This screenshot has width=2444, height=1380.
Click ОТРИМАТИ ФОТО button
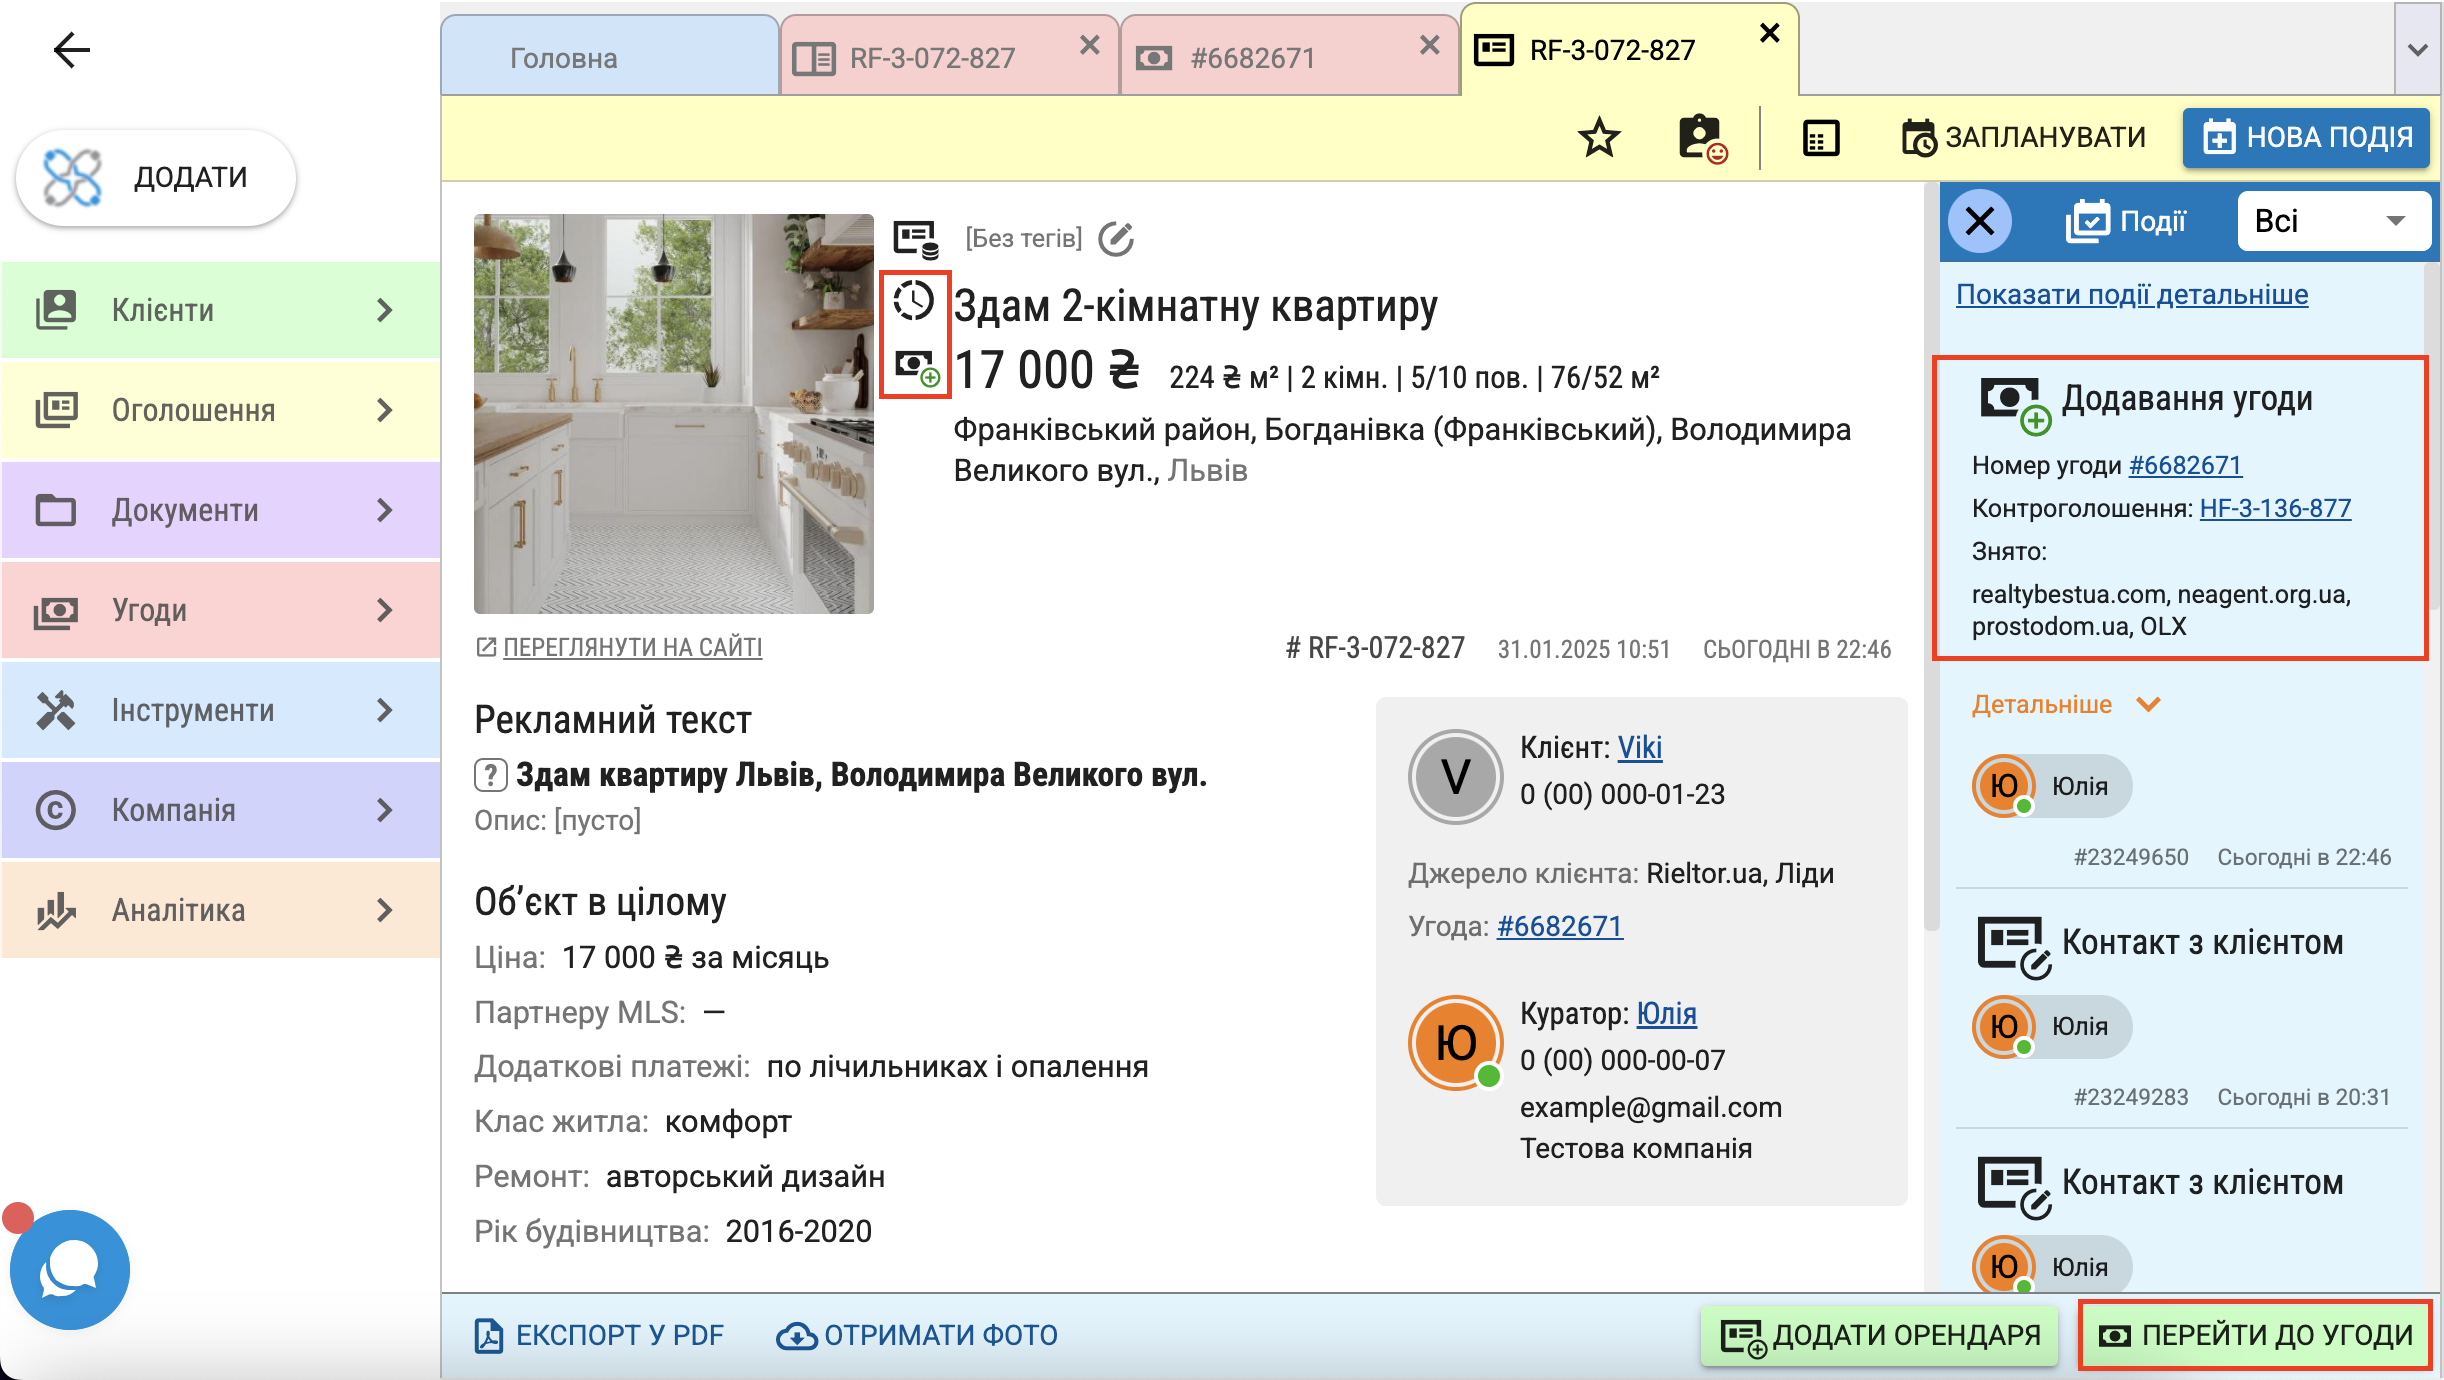(x=916, y=1335)
